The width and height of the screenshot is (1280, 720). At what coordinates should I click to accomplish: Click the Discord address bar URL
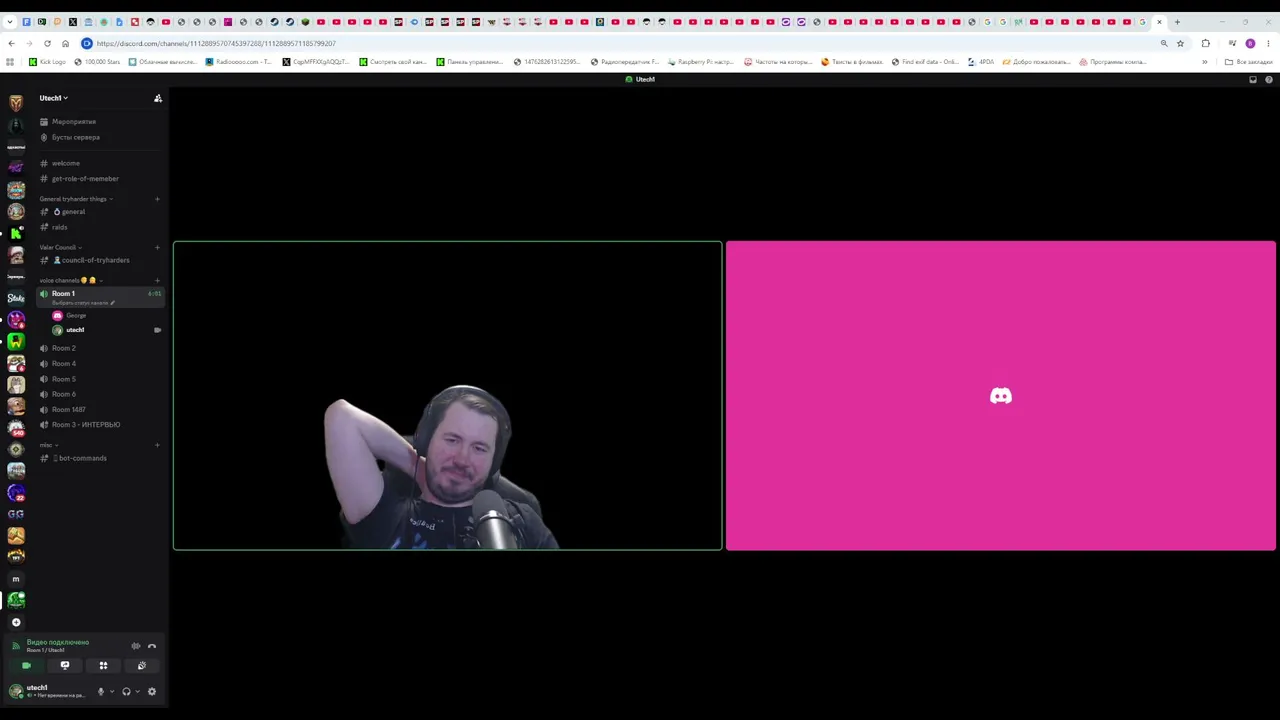216,44
